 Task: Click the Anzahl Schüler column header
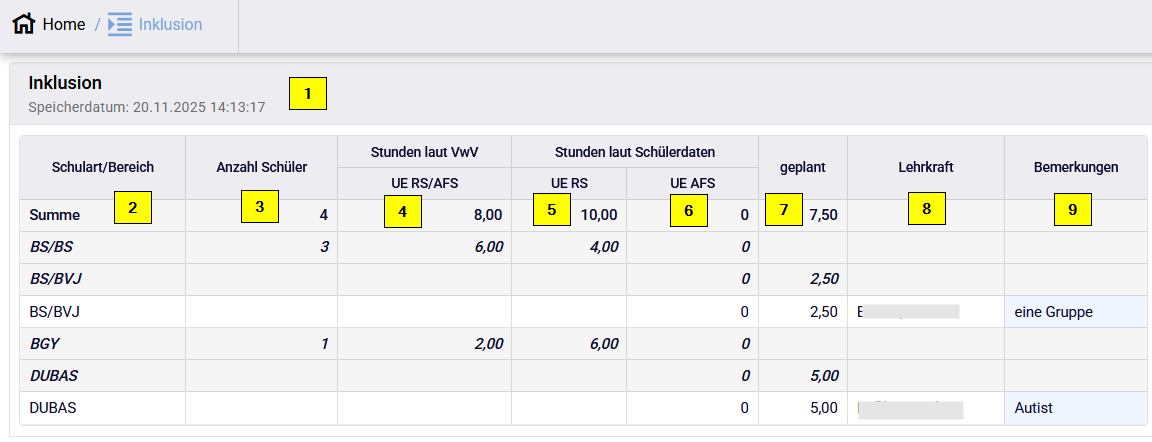point(261,167)
